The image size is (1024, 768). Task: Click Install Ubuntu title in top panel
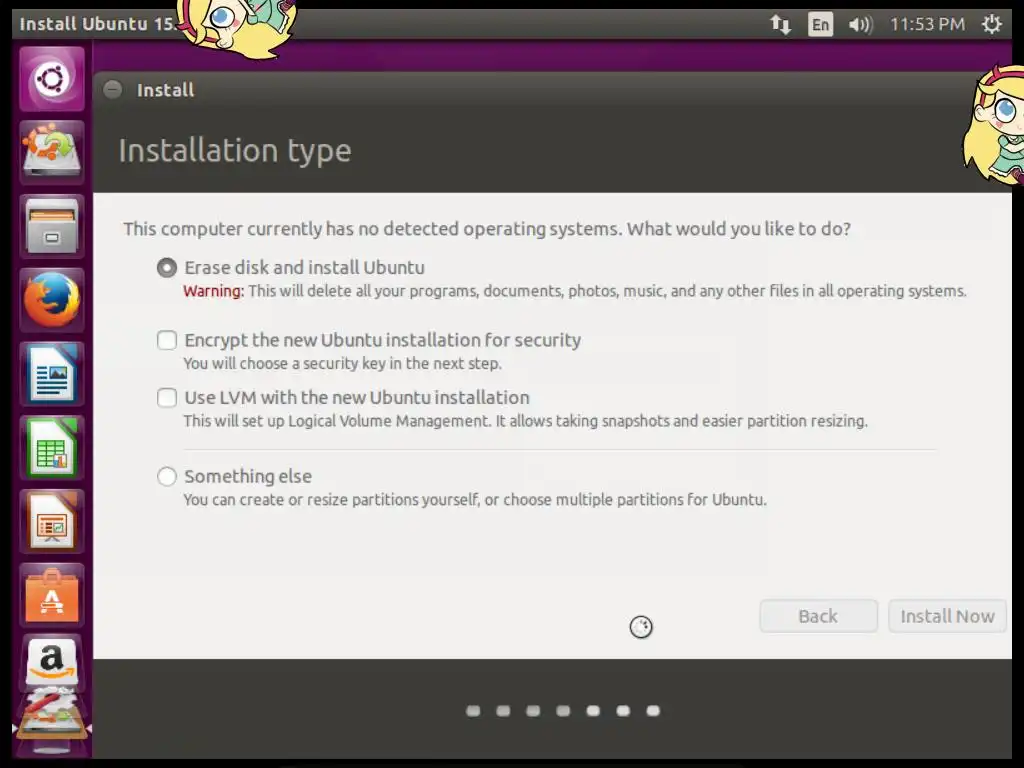(x=98, y=24)
